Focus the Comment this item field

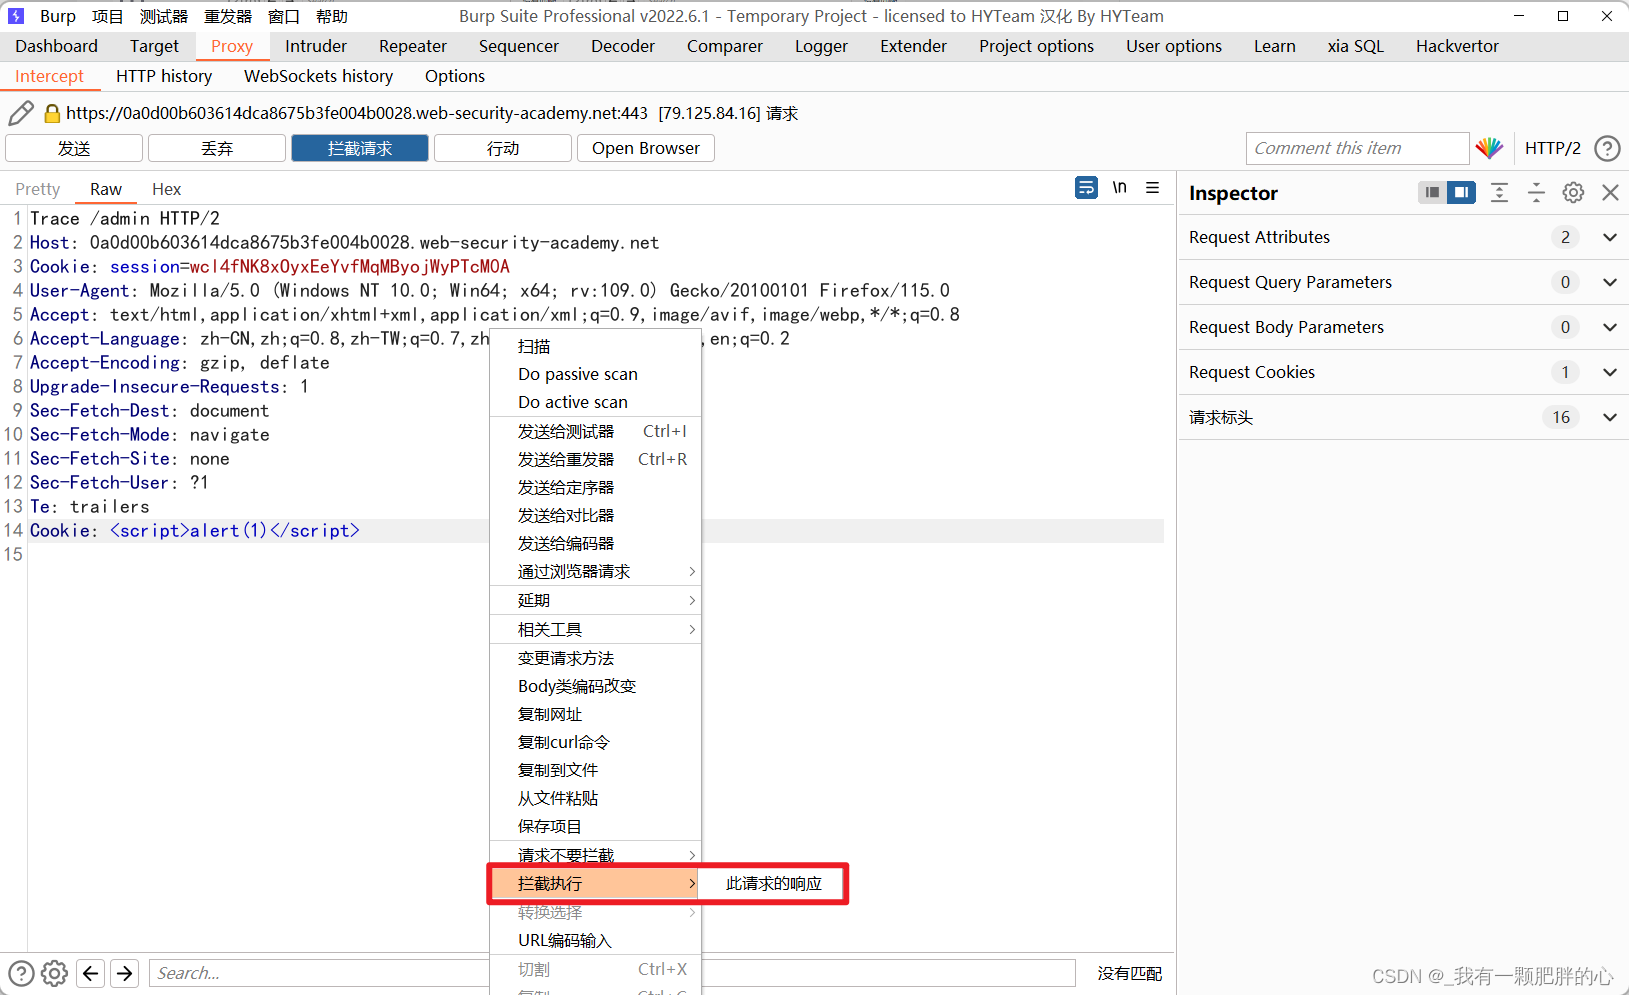click(1357, 148)
